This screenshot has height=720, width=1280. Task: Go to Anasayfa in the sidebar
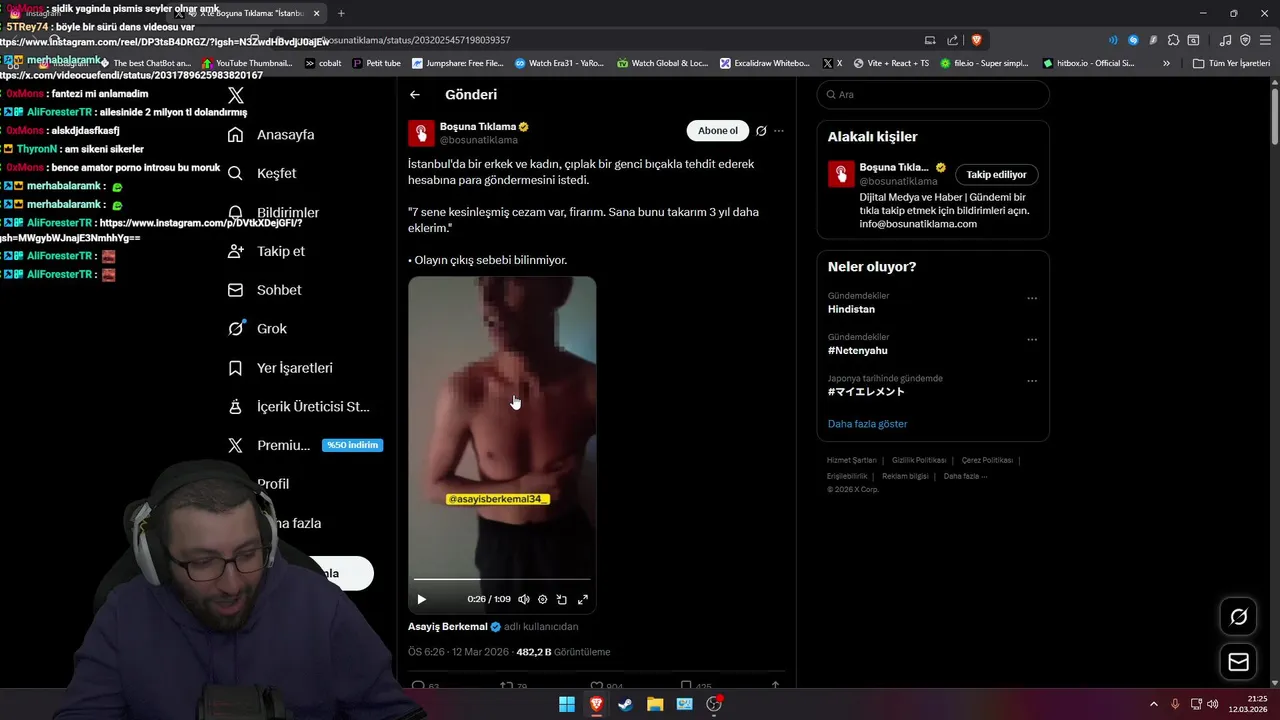[x=272, y=135]
